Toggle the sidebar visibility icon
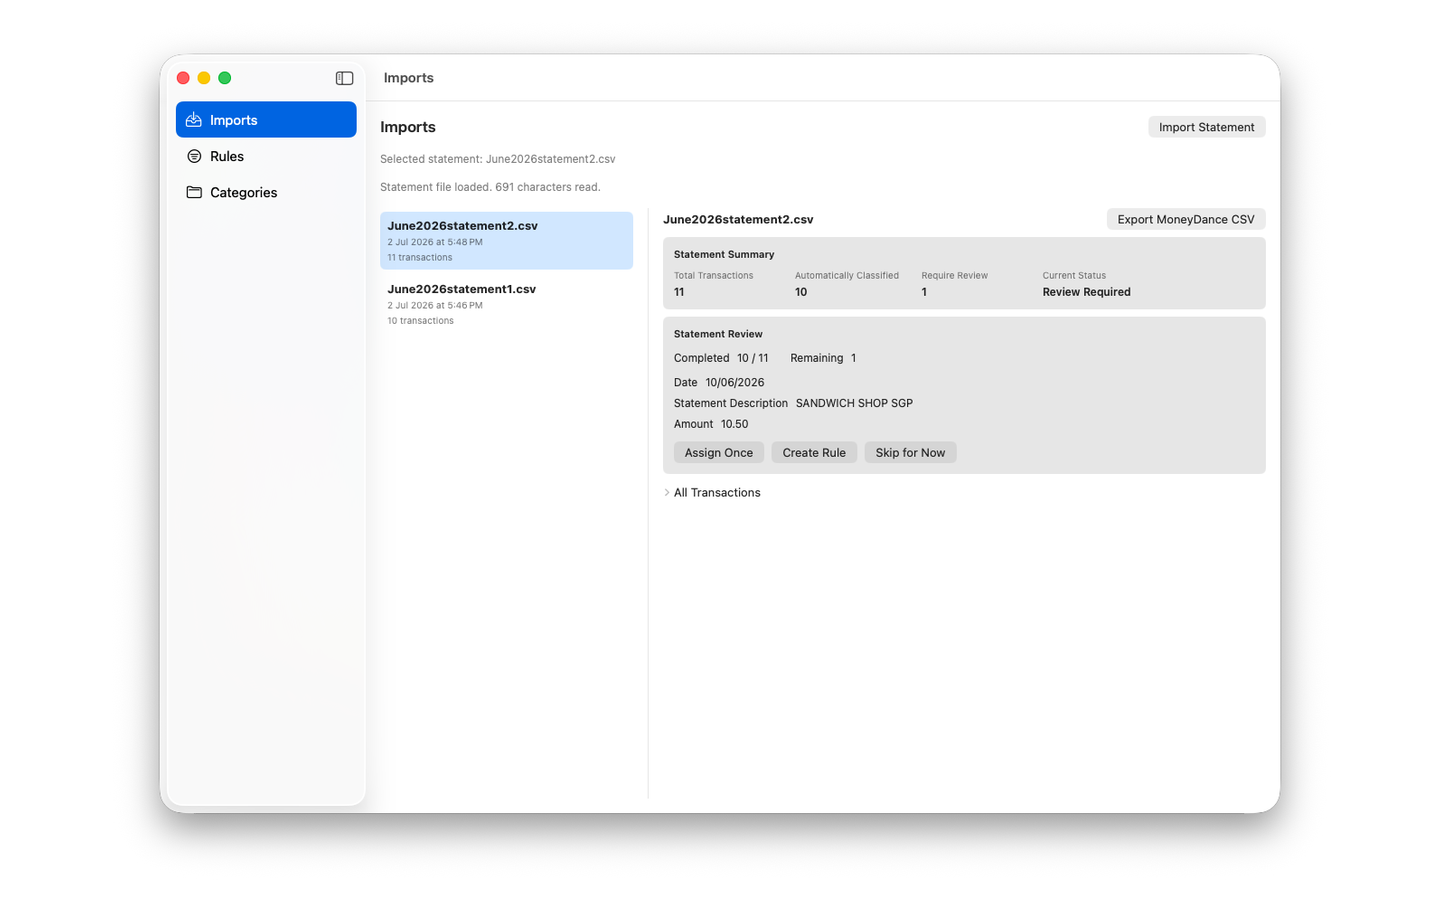The image size is (1440, 900). click(x=344, y=78)
